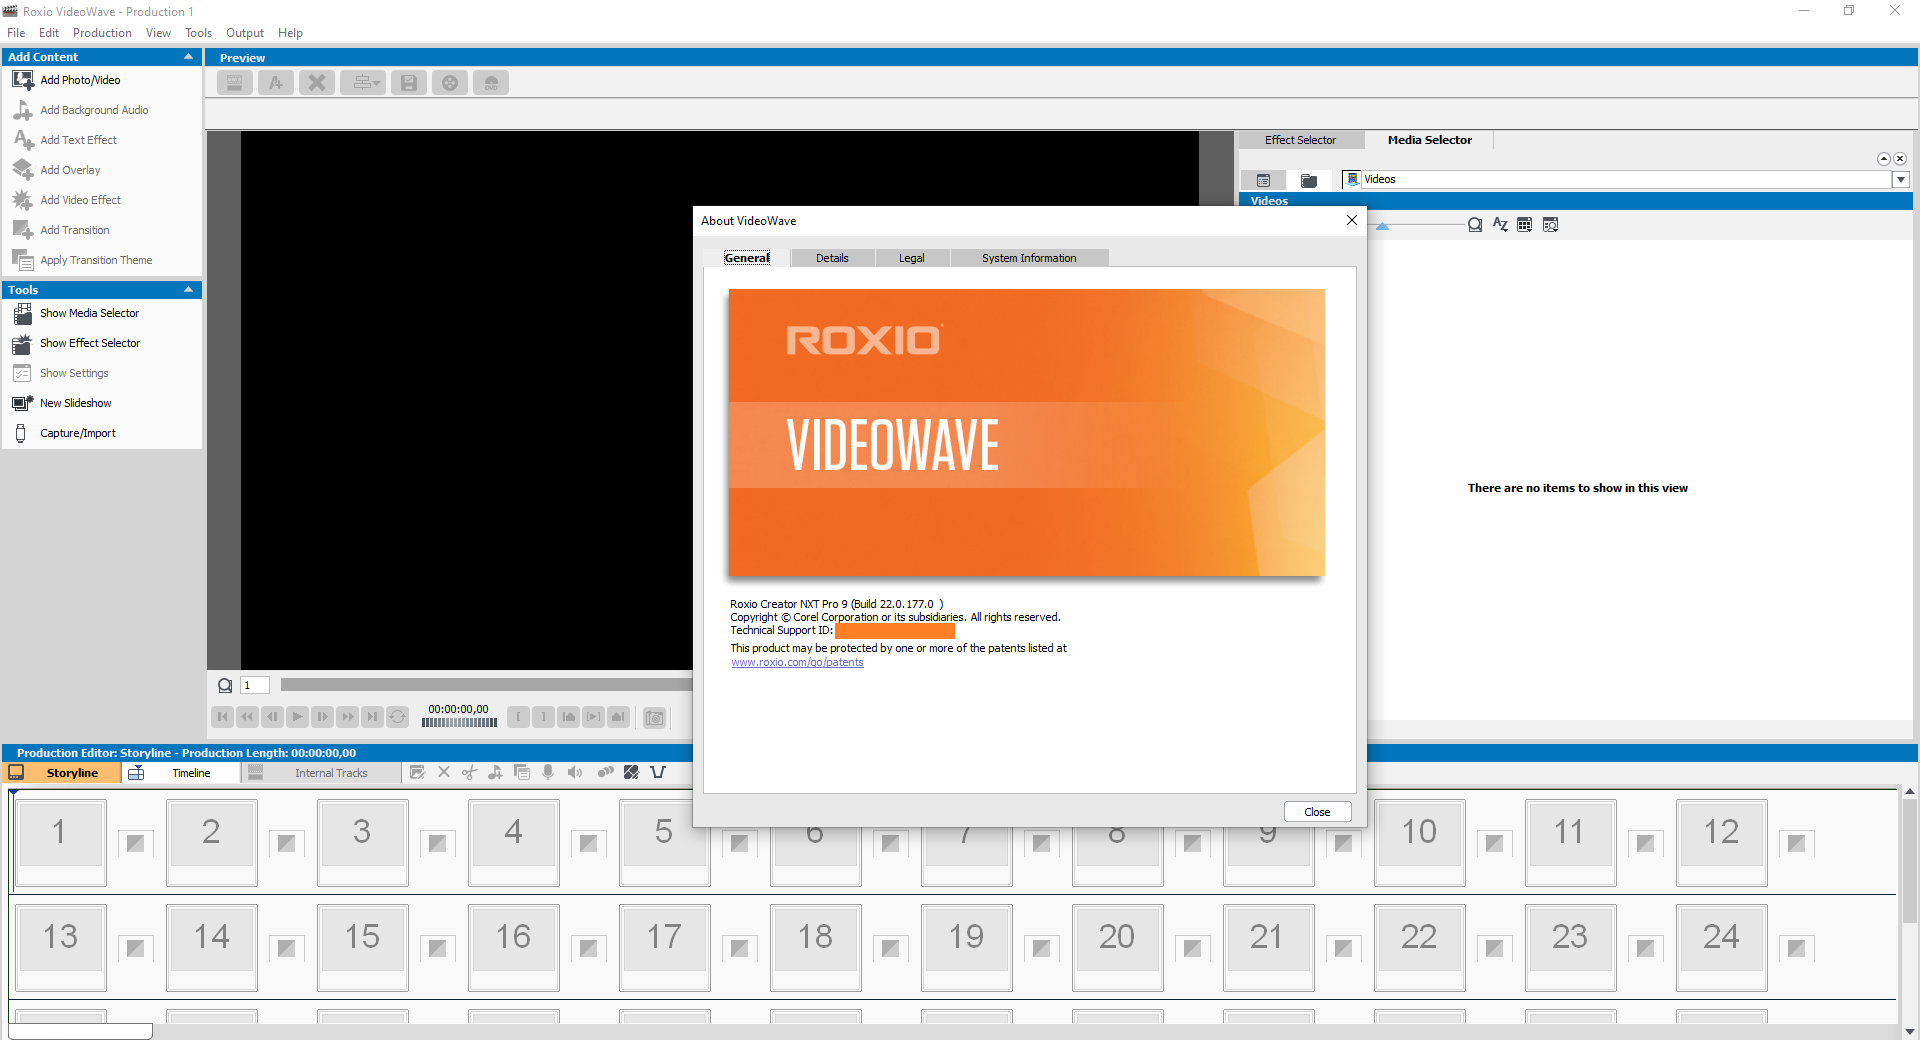Click the Capture/Import device icon

click(x=21, y=433)
